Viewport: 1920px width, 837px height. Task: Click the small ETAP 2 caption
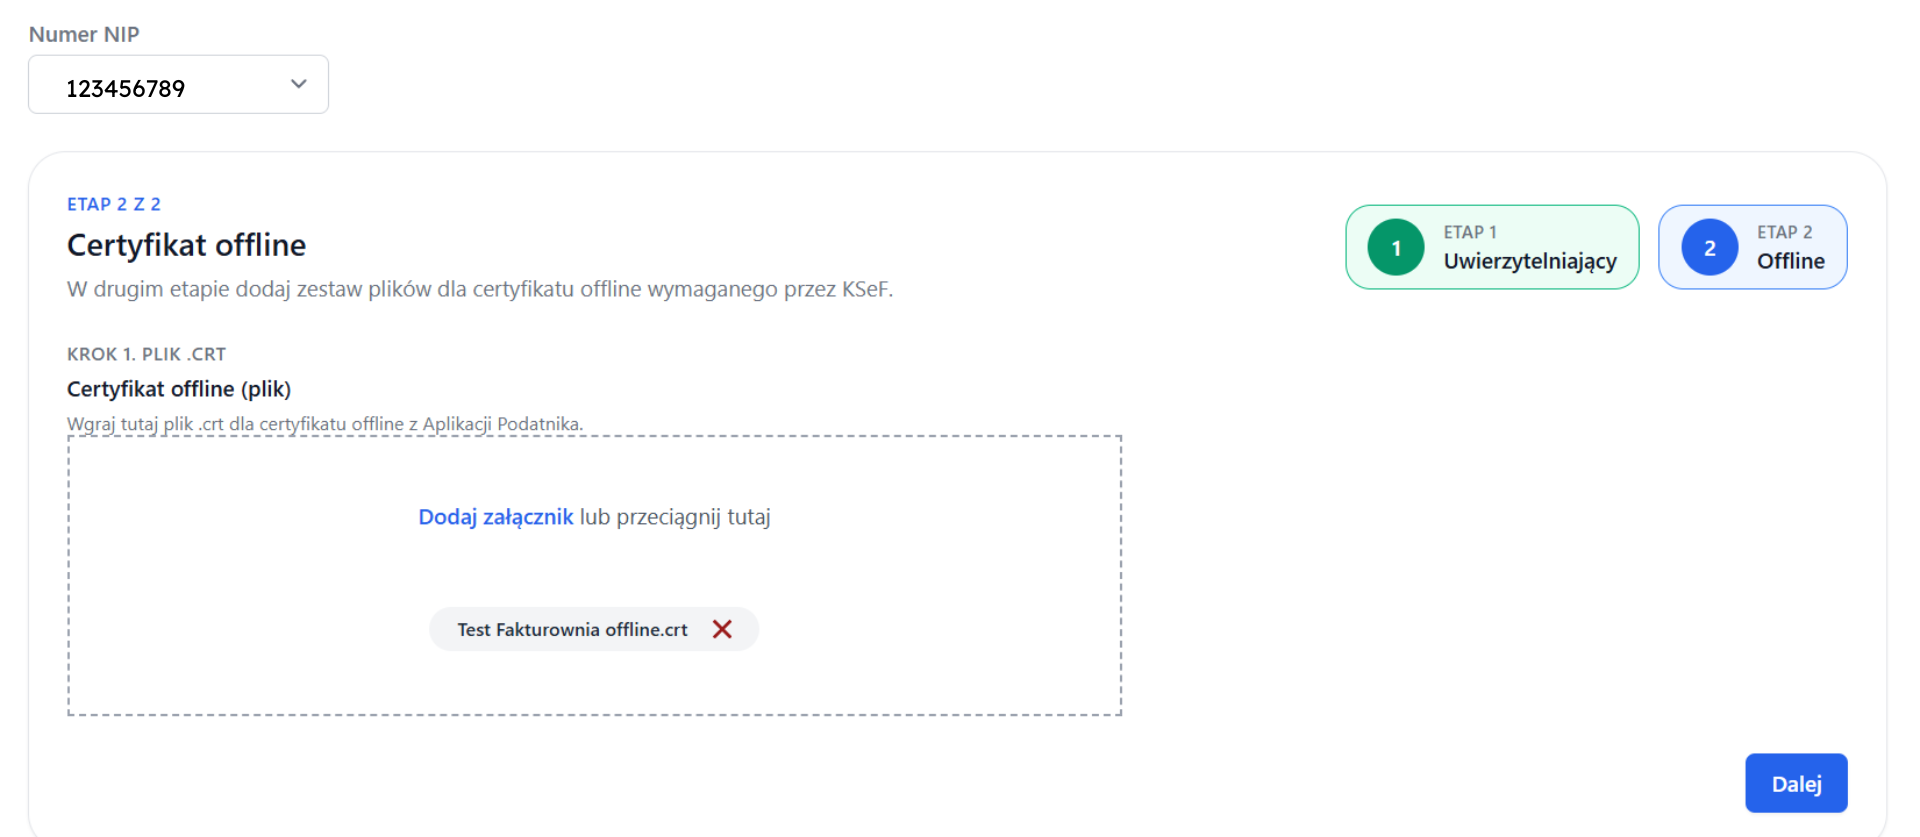pyautogui.click(x=1784, y=232)
